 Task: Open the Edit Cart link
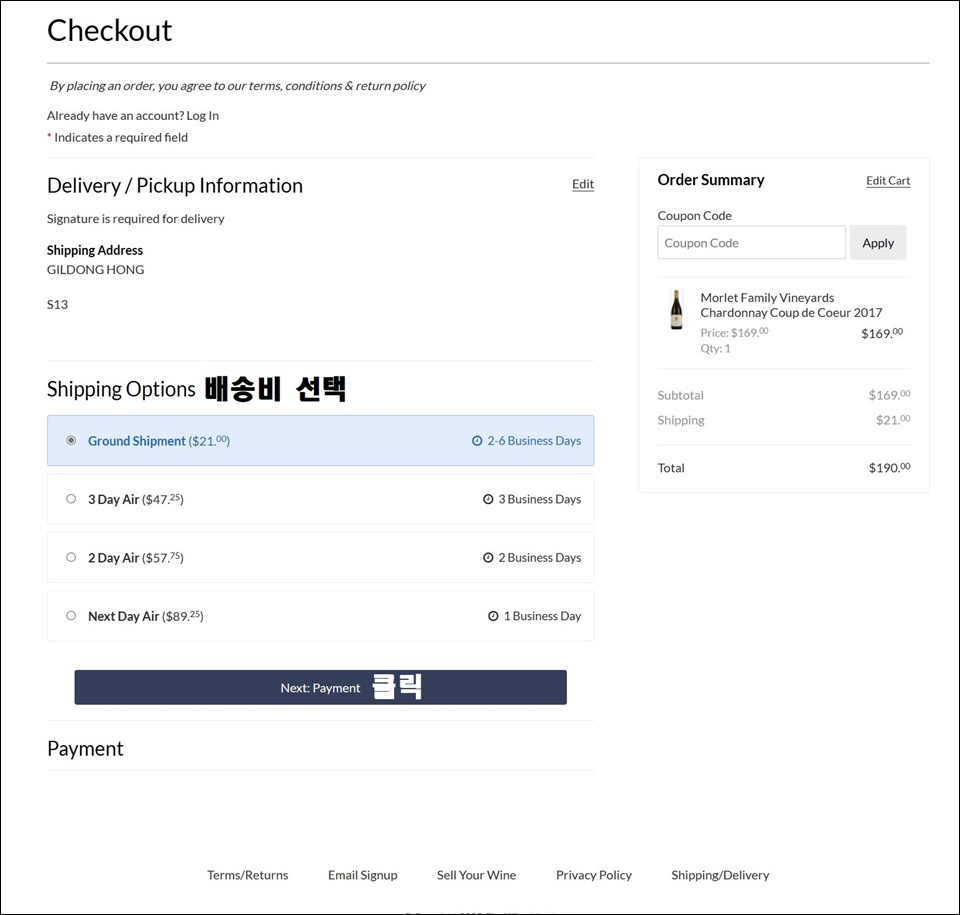pos(888,181)
